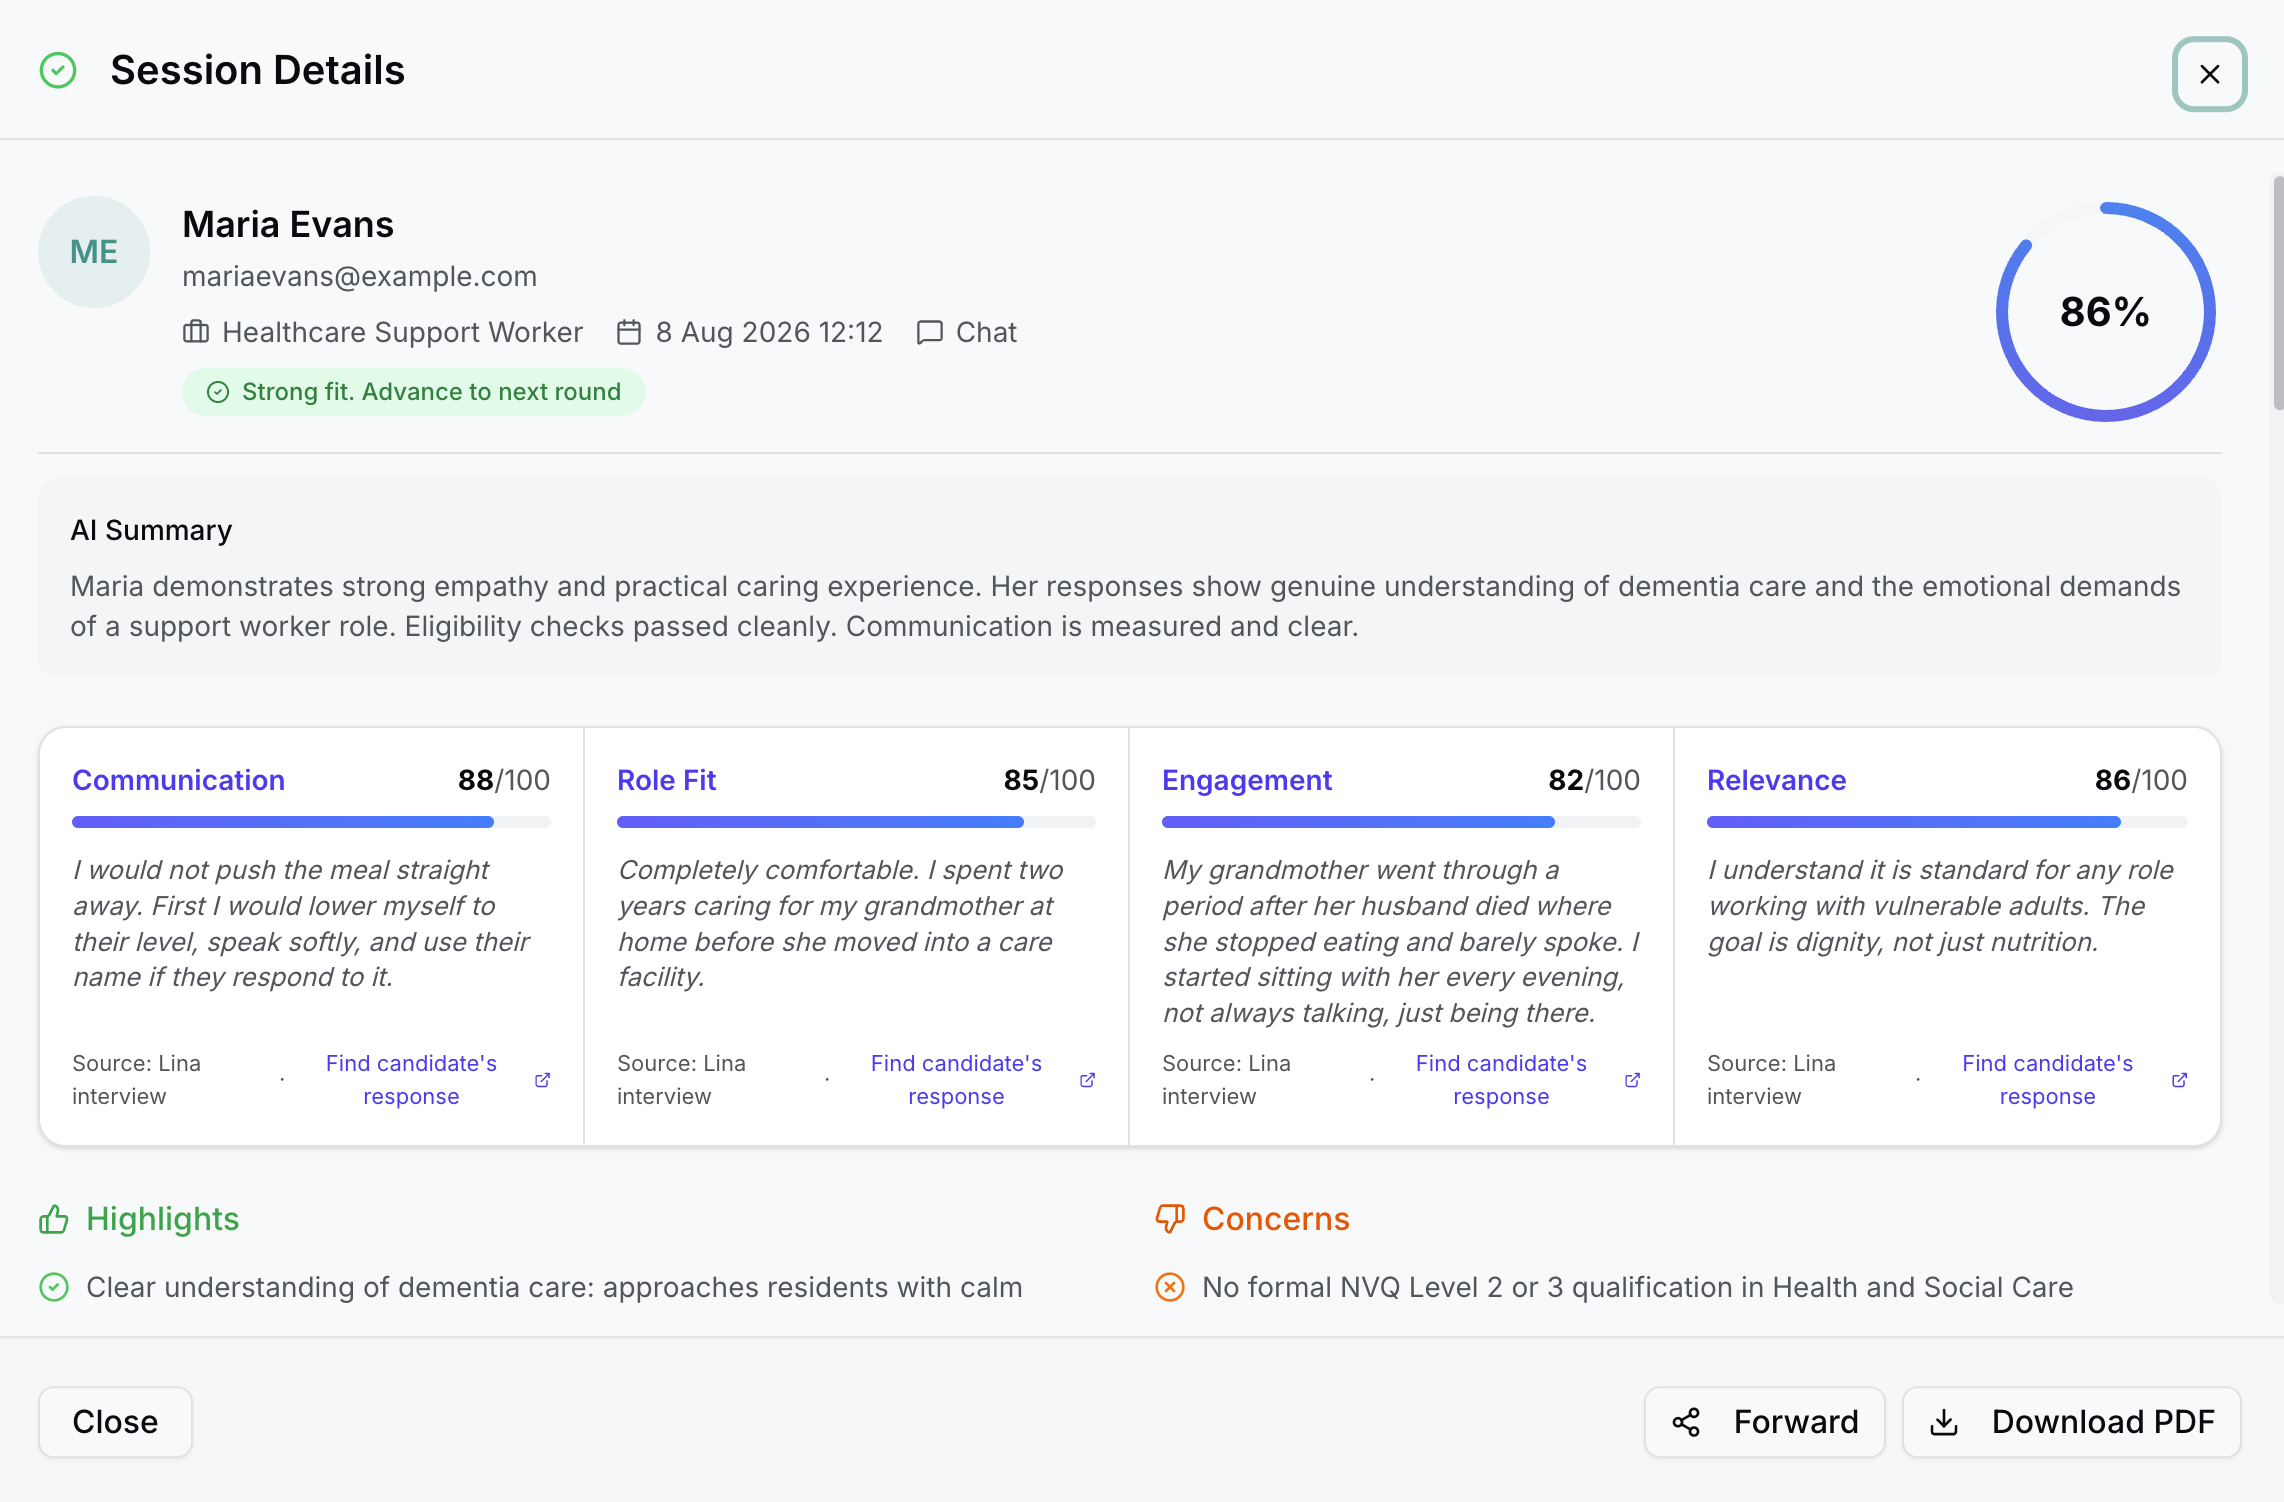Click the Engagement progress bar

pyautogui.click(x=1401, y=822)
